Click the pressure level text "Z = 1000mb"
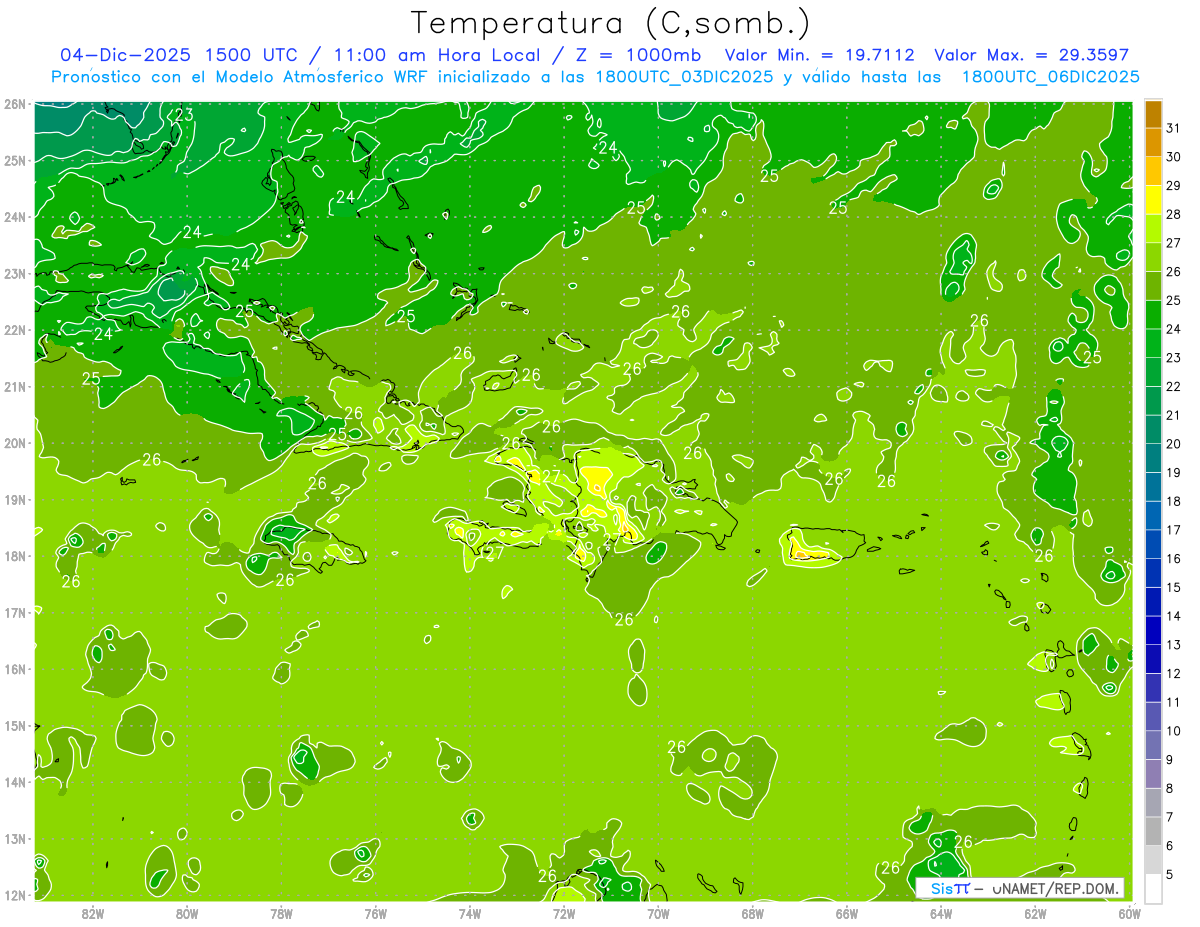Screen dimensions: 1200x927 coord(638,55)
